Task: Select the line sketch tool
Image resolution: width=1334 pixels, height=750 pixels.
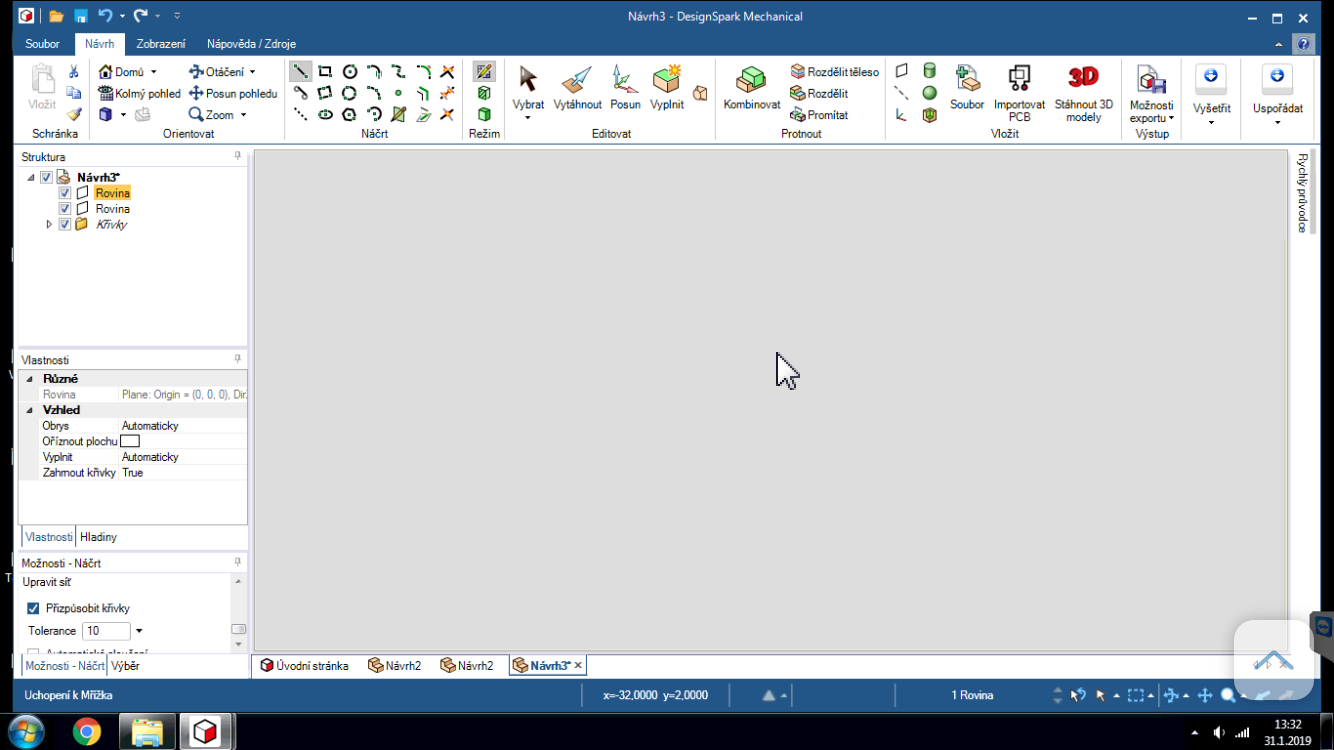Action: [300, 72]
